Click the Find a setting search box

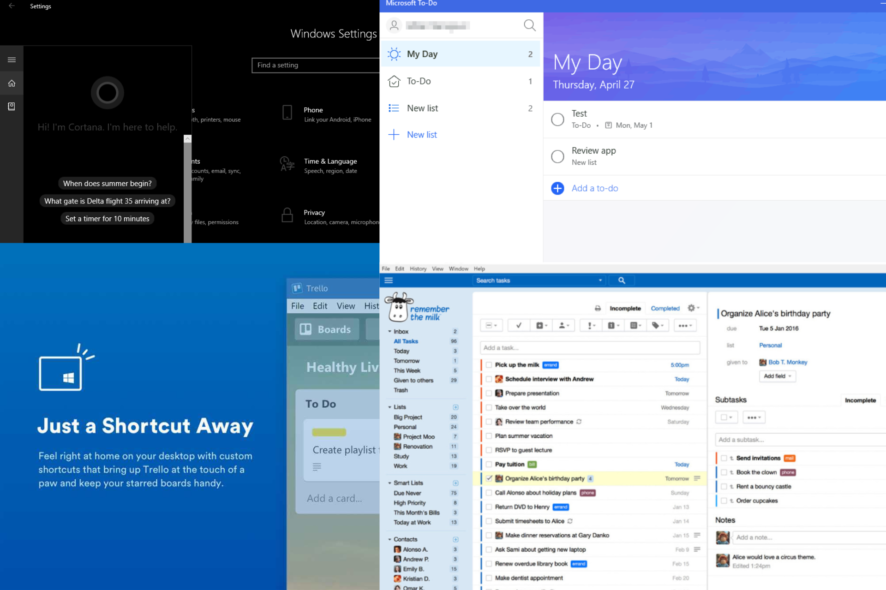(315, 66)
